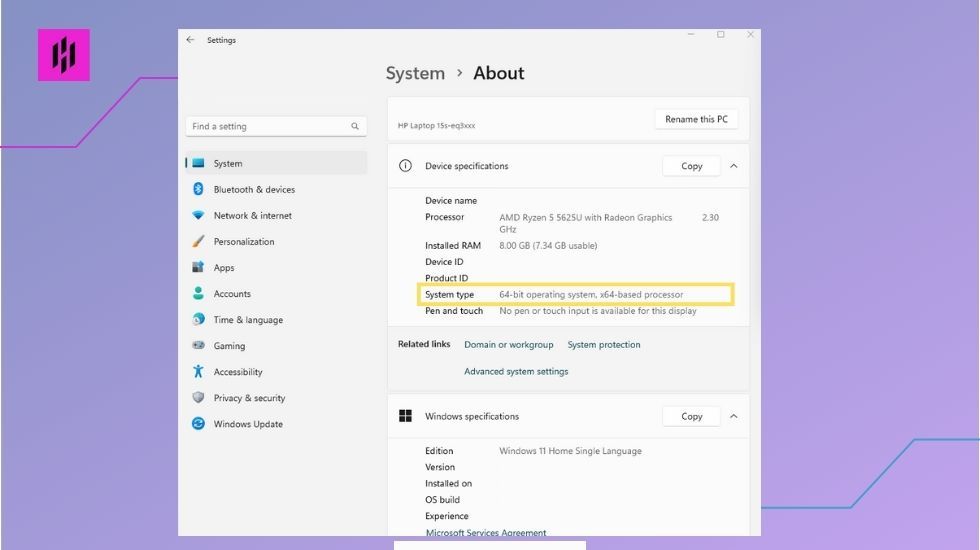Click the back arrow in Settings
The image size is (980, 550).
click(190, 39)
